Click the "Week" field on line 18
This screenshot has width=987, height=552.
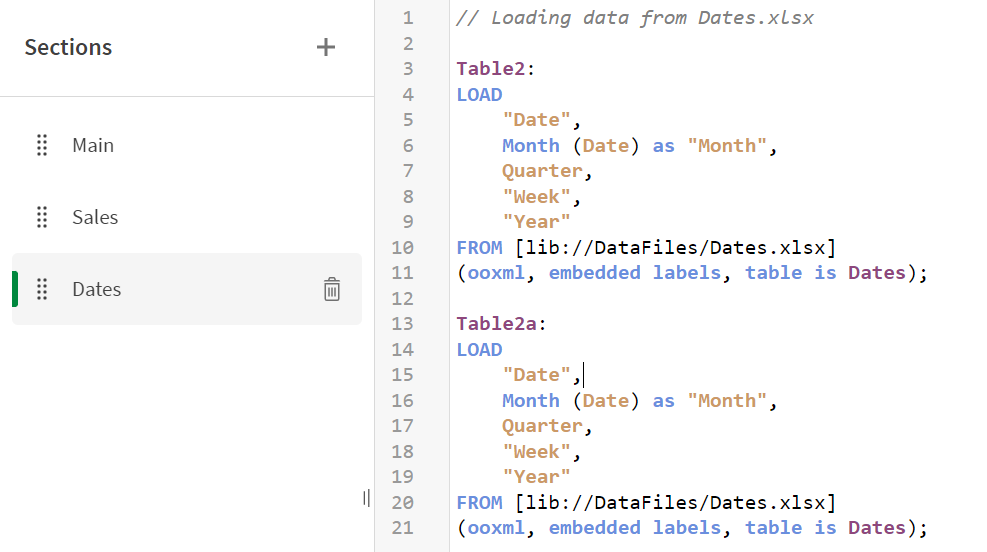click(x=536, y=451)
